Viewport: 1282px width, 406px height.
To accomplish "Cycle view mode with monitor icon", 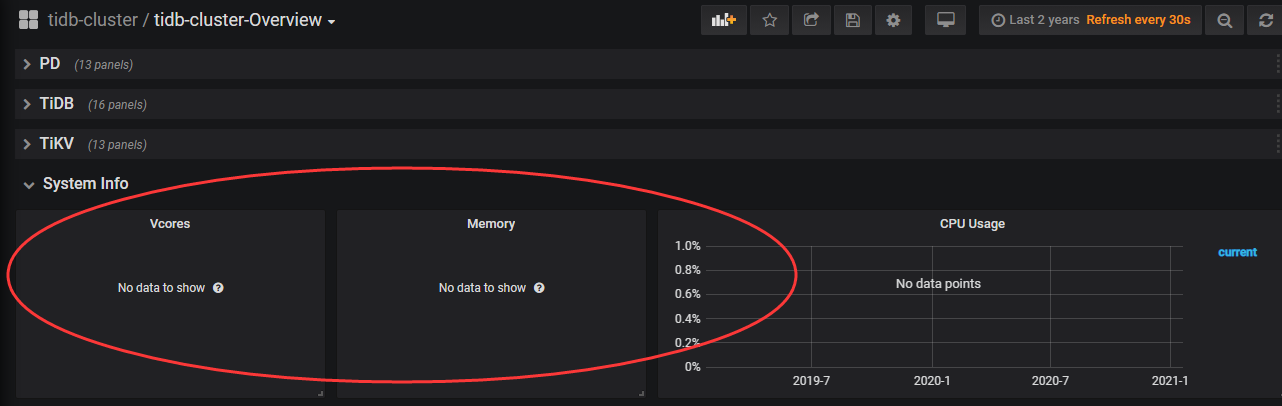I will click(x=945, y=20).
